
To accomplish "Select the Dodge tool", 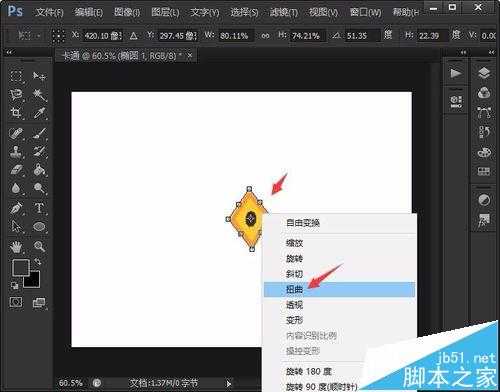I will coord(39,188).
